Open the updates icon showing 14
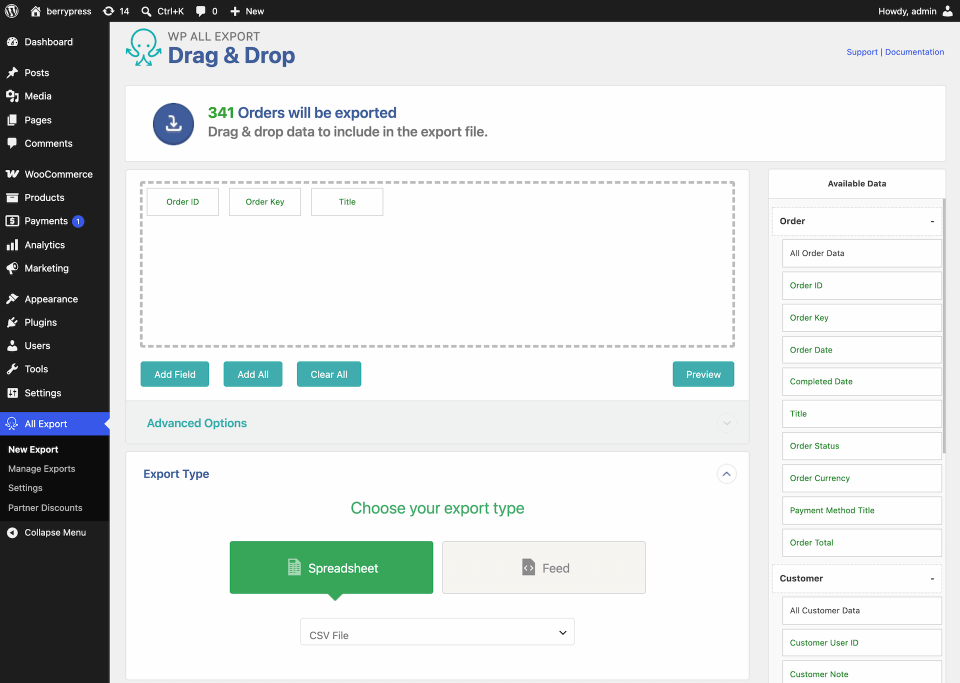The width and height of the screenshot is (960, 683). [x=108, y=11]
